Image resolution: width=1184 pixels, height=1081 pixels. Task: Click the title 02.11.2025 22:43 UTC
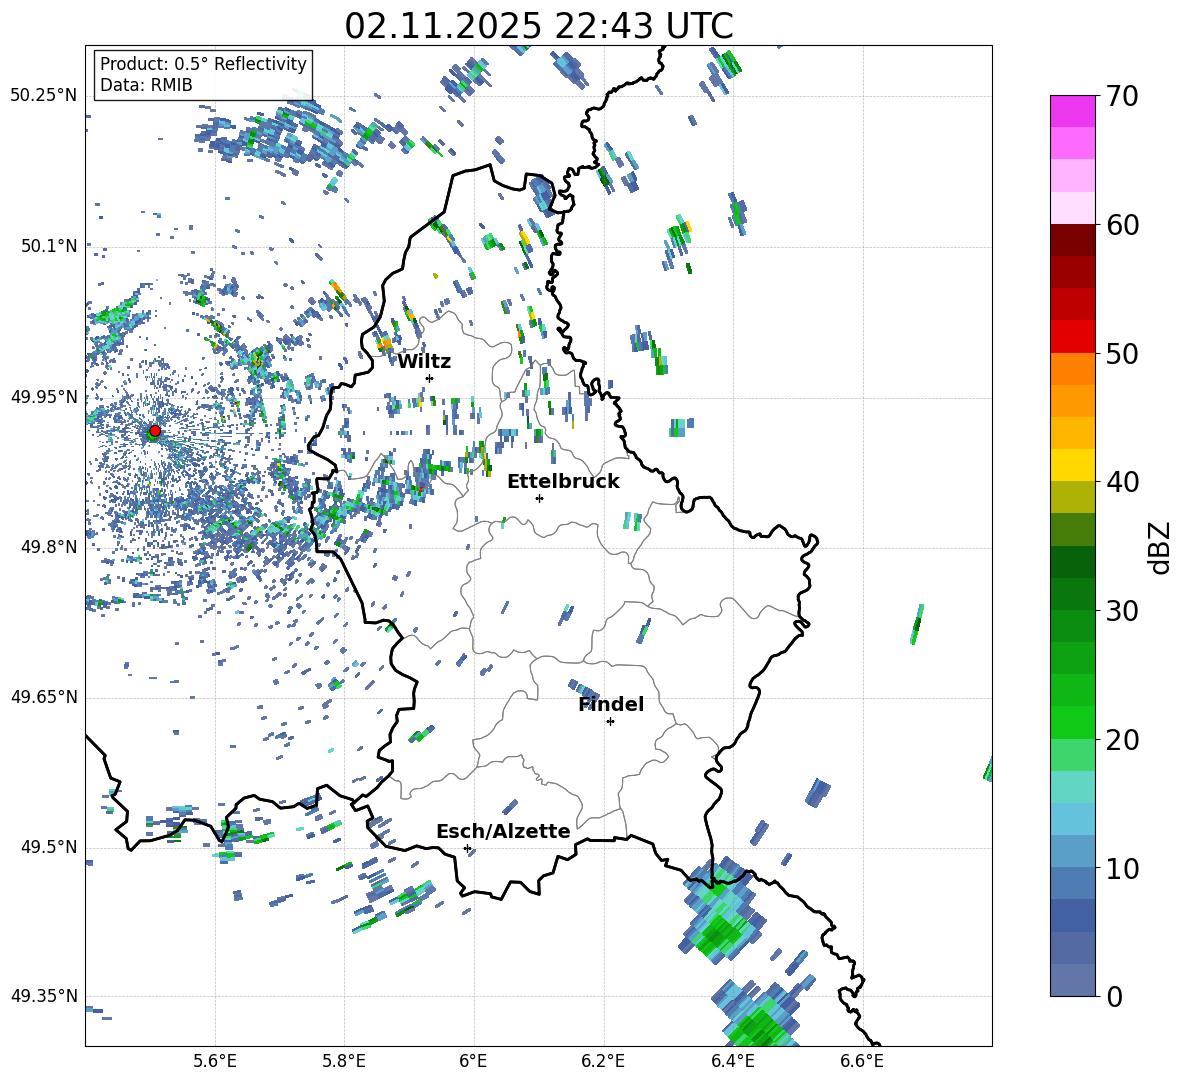[539, 25]
